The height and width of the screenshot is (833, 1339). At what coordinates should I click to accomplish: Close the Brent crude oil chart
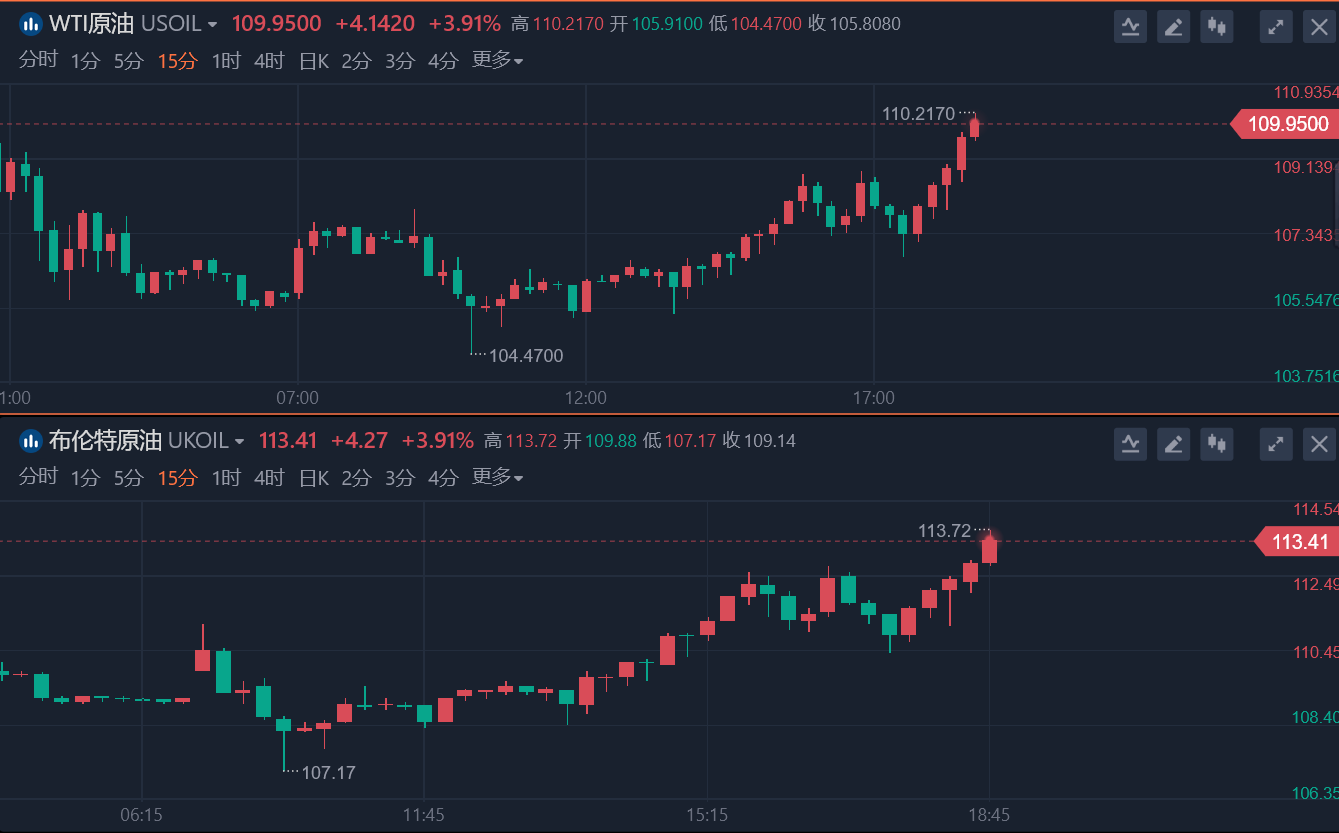1320,443
